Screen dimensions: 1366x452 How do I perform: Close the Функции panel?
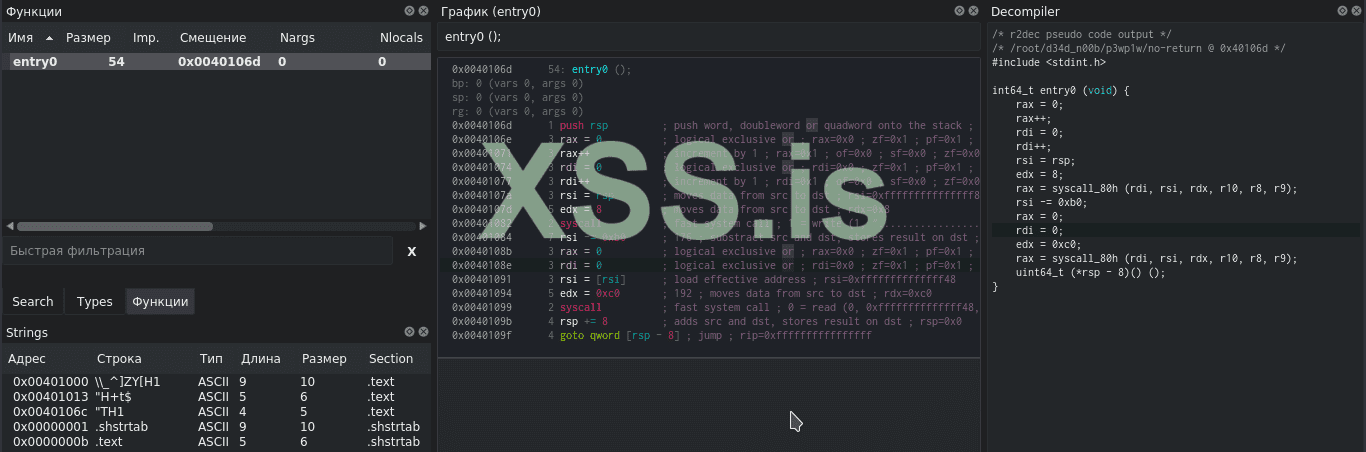(424, 11)
